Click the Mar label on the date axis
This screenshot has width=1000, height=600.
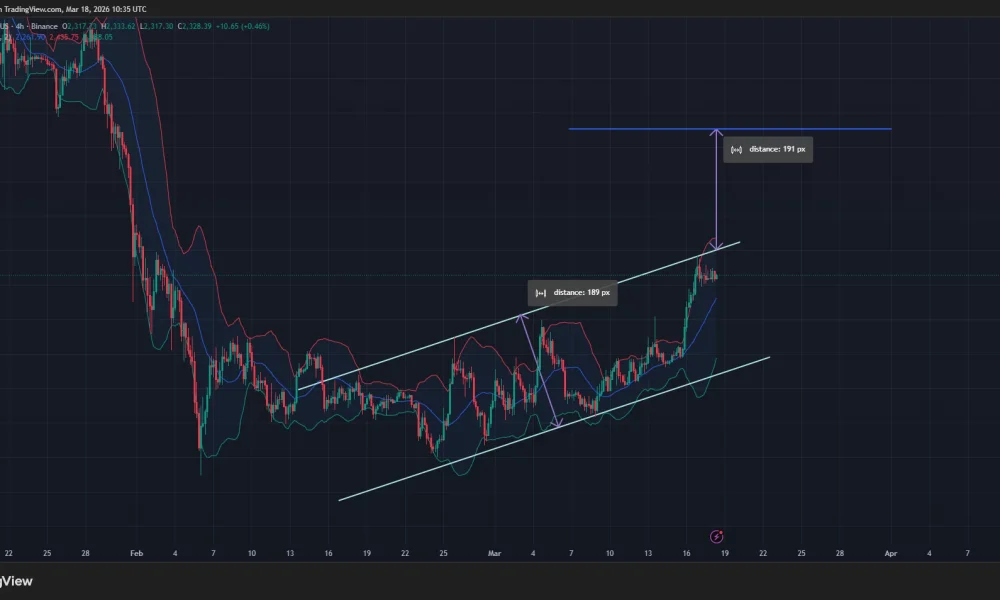494,552
